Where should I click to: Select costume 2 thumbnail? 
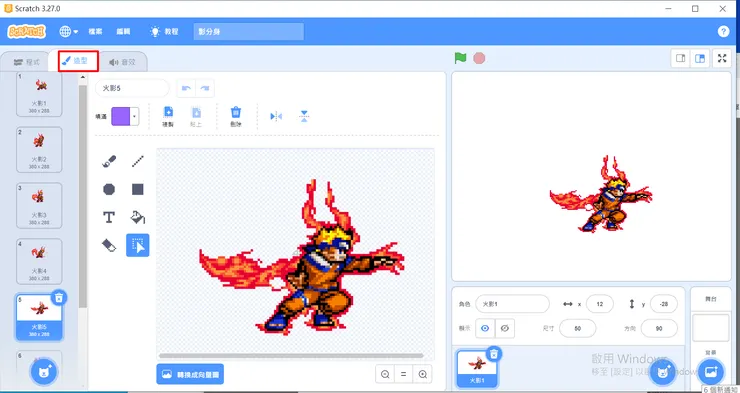click(39, 150)
